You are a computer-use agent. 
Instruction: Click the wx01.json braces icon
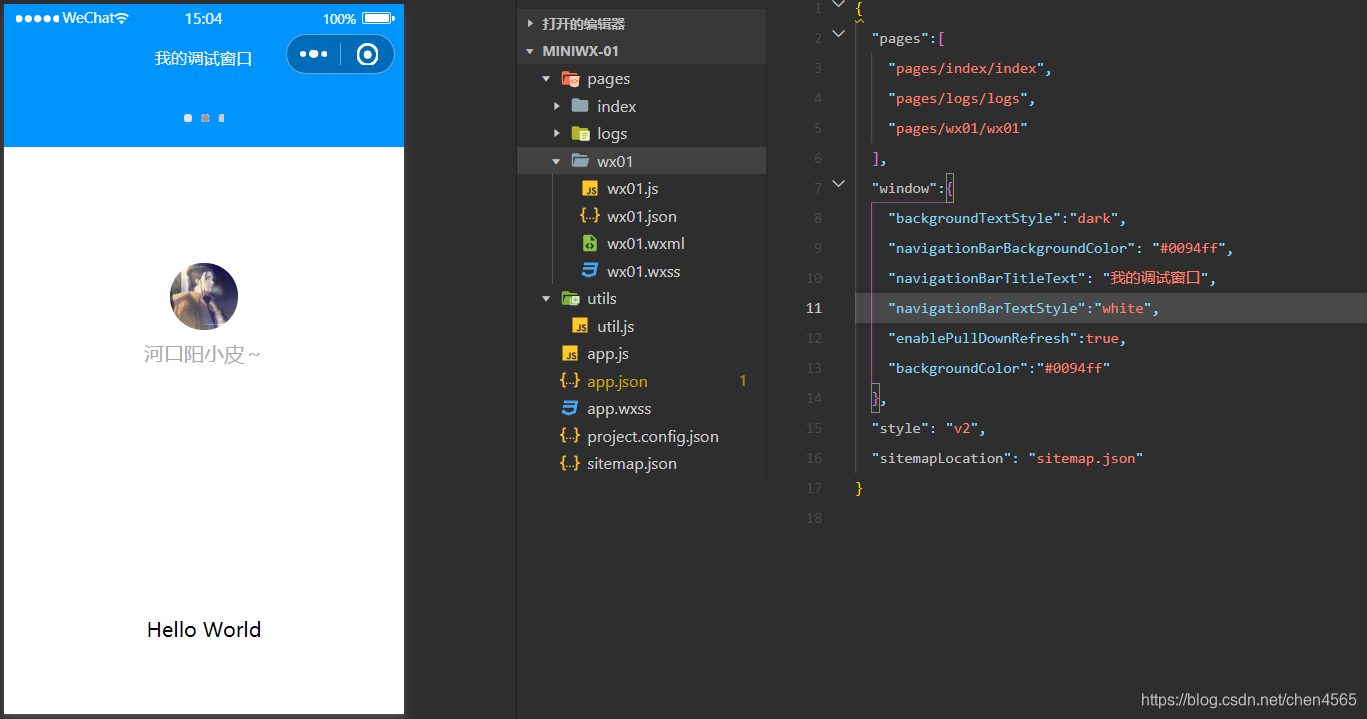pos(590,216)
